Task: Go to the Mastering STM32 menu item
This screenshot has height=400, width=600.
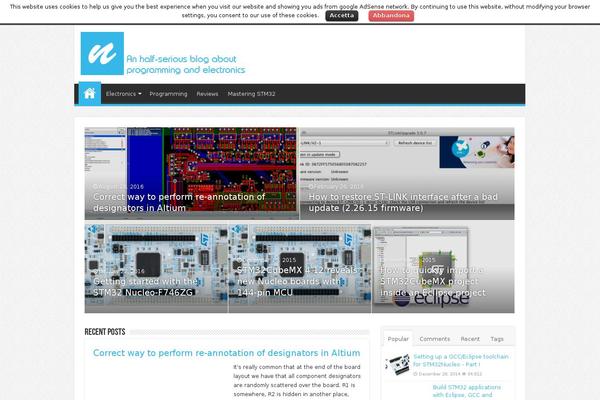Action: coord(251,94)
